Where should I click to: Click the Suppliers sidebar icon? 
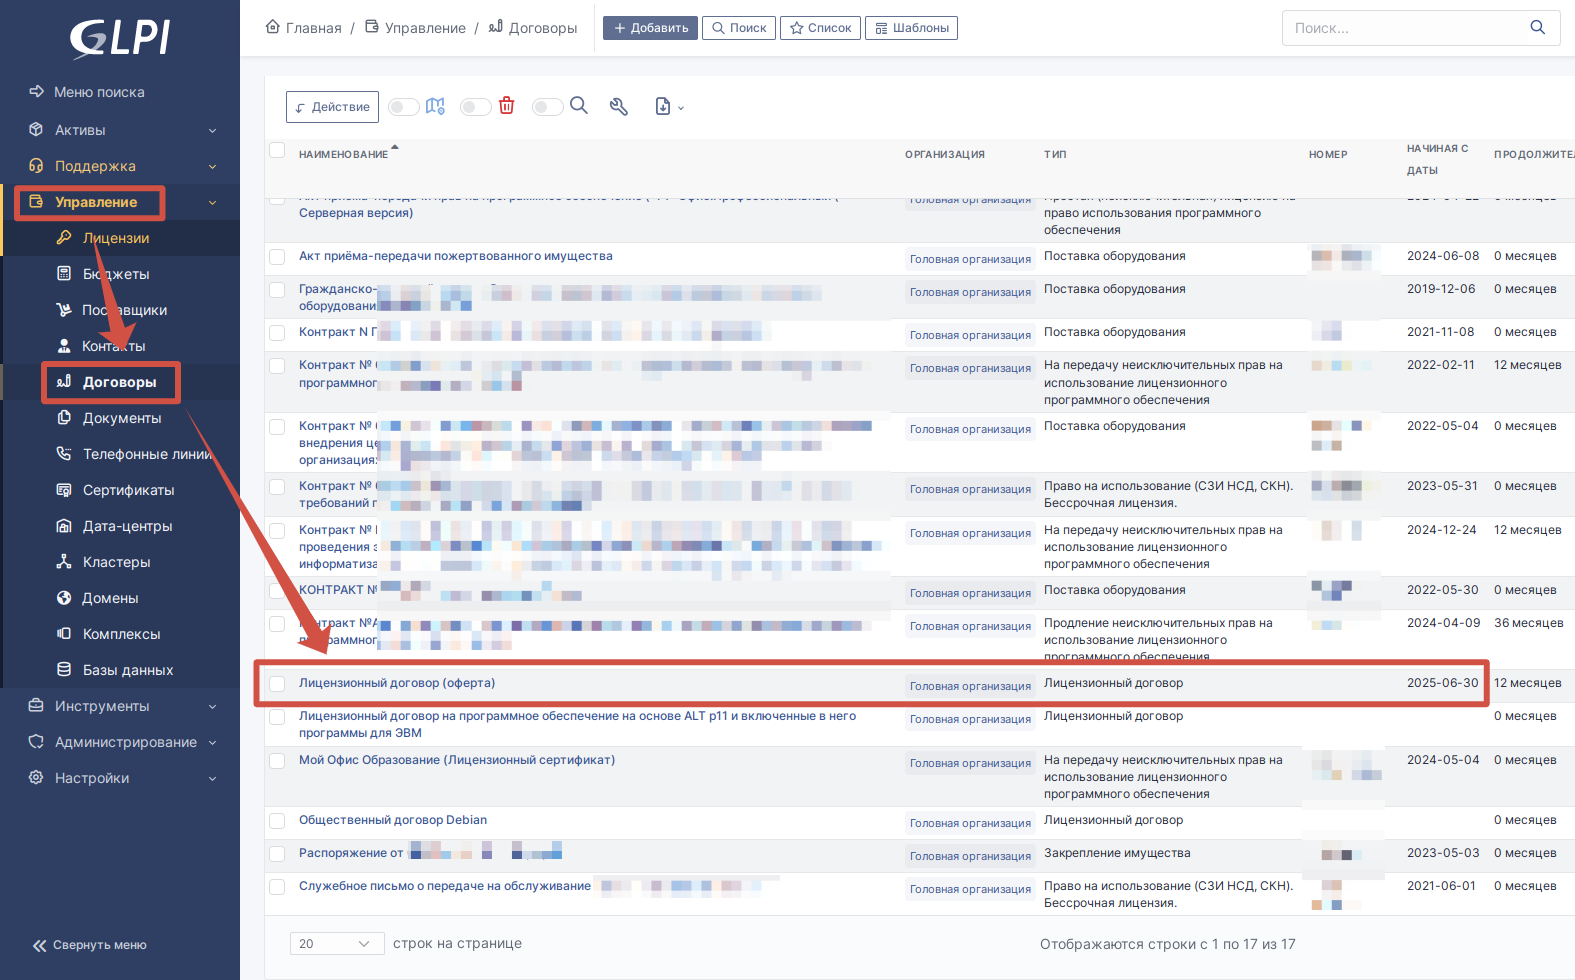click(x=64, y=310)
